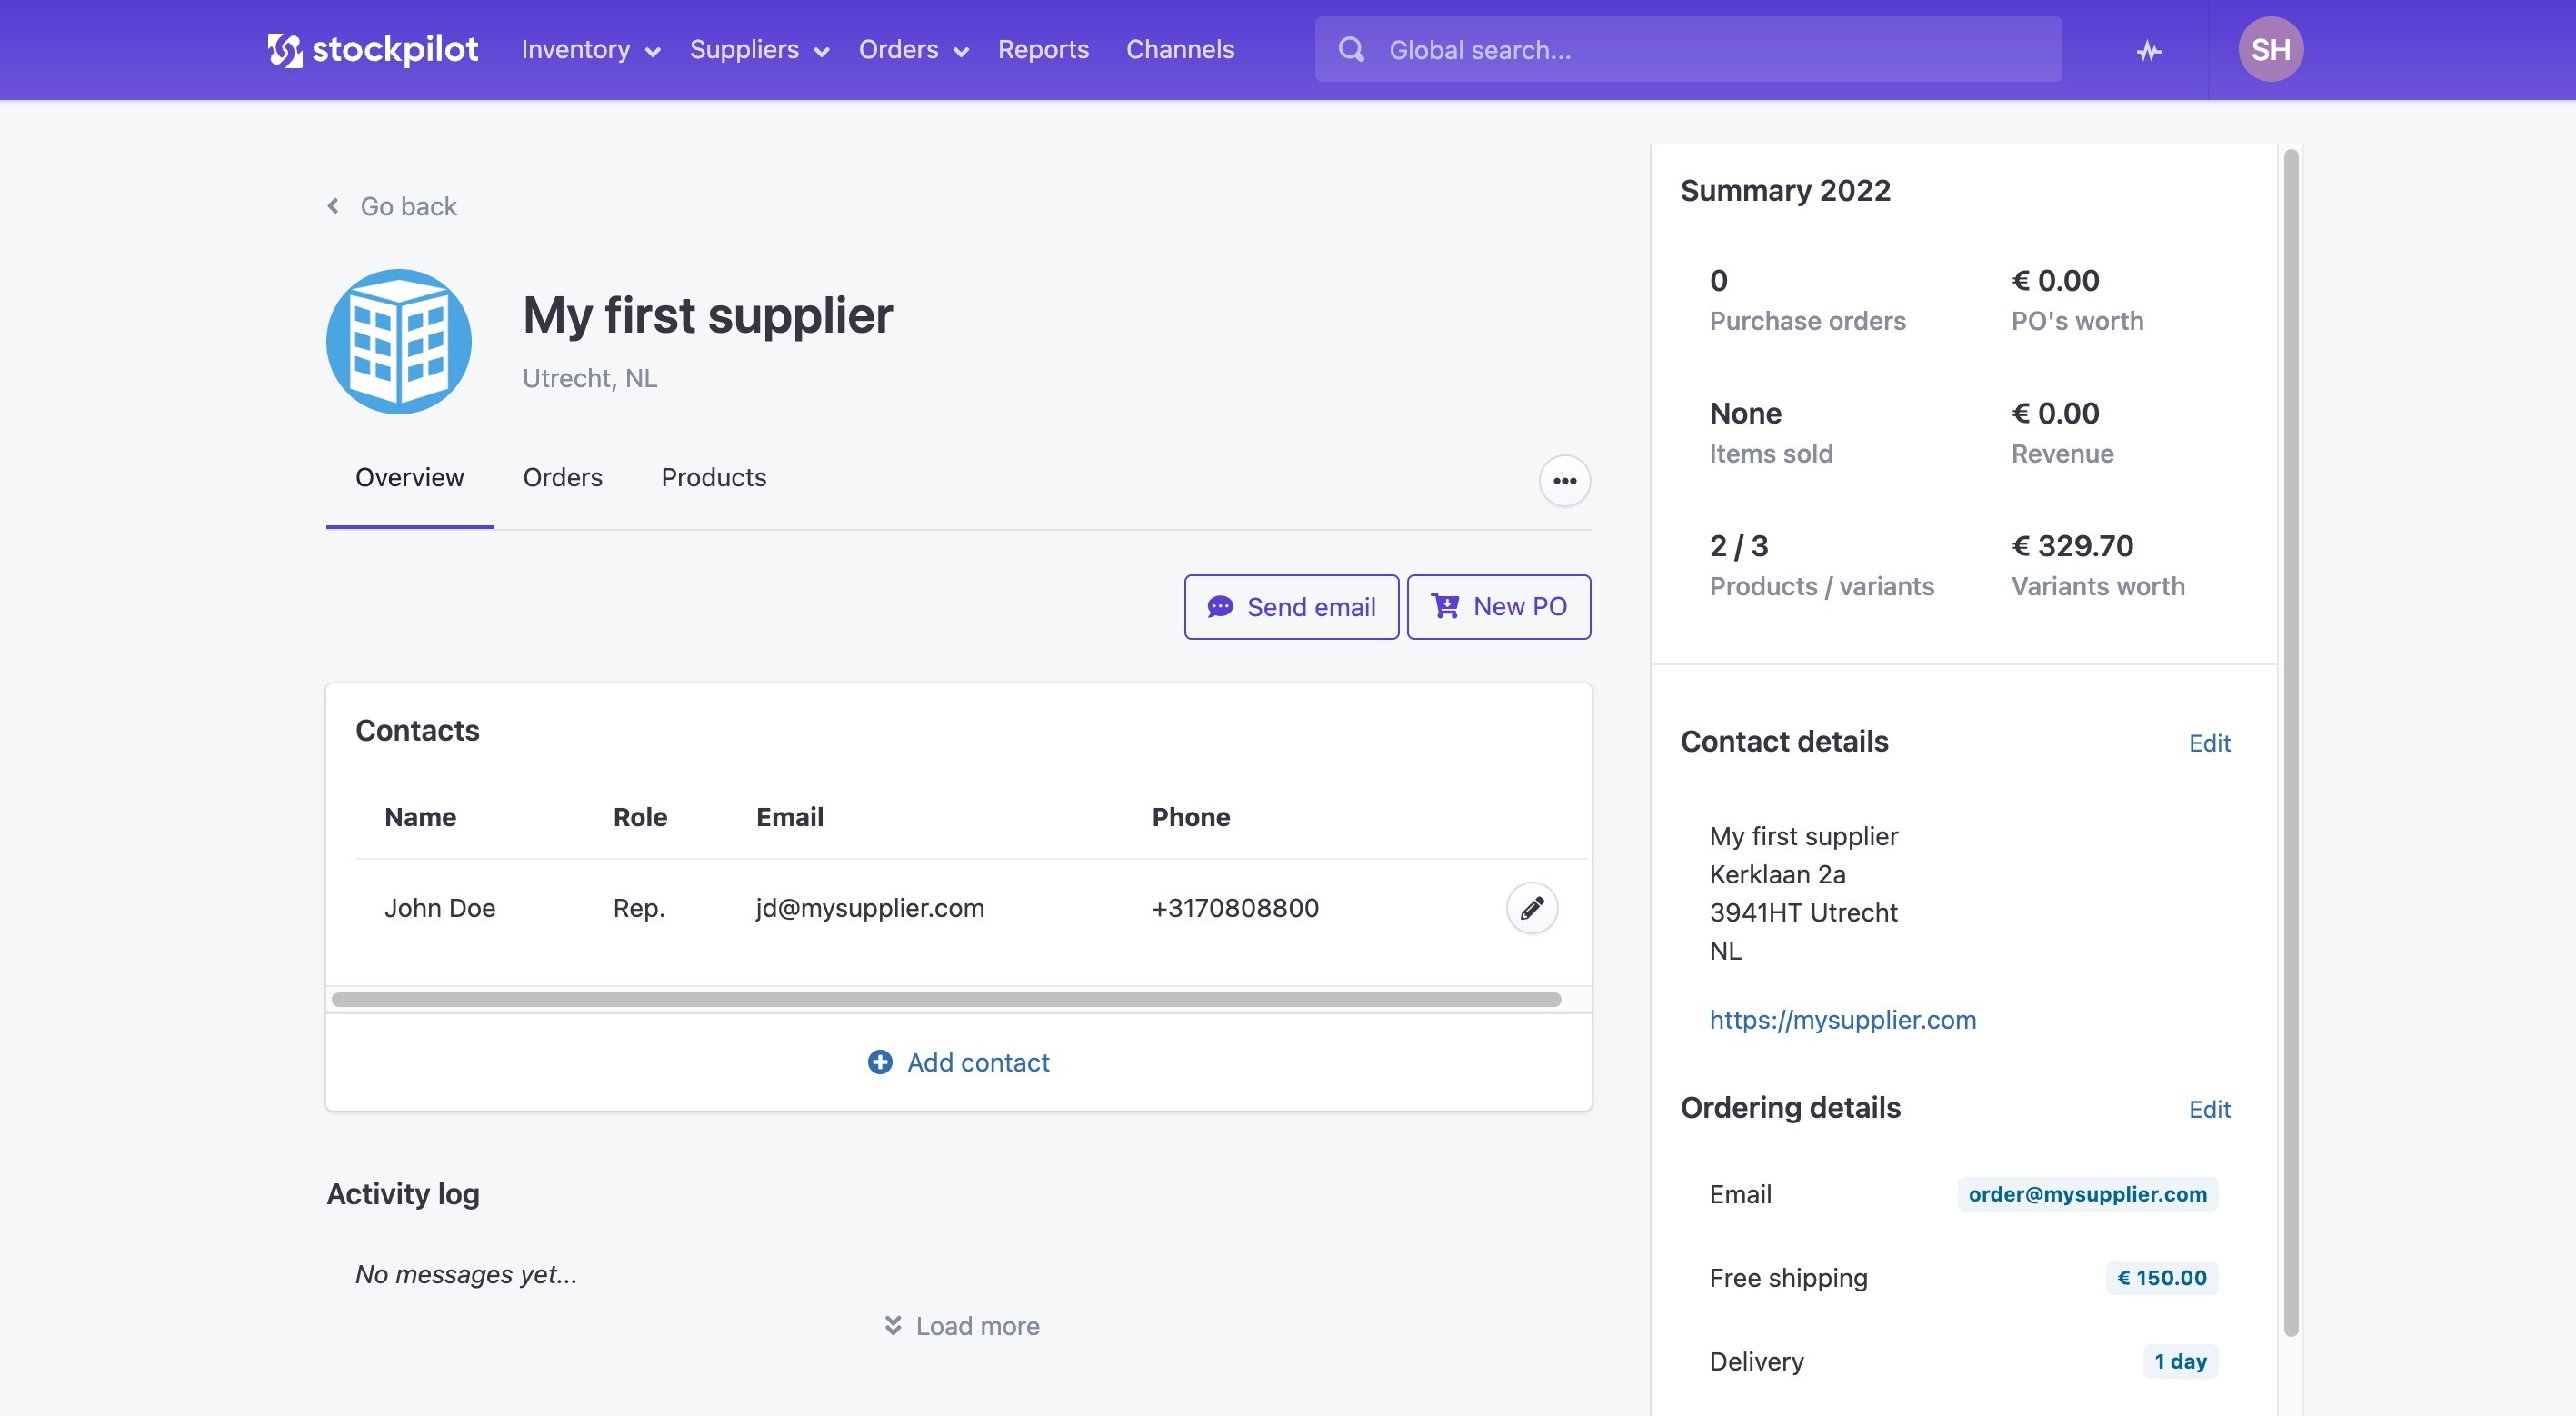Click the speech bubble icon on Send email
Image resolution: width=2576 pixels, height=1416 pixels.
coord(1220,607)
